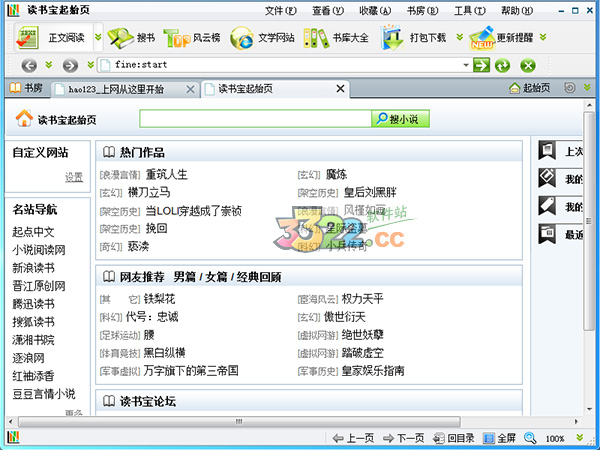
Task: Expand the 更新提醒 dropdown arrow
Action: click(x=543, y=37)
